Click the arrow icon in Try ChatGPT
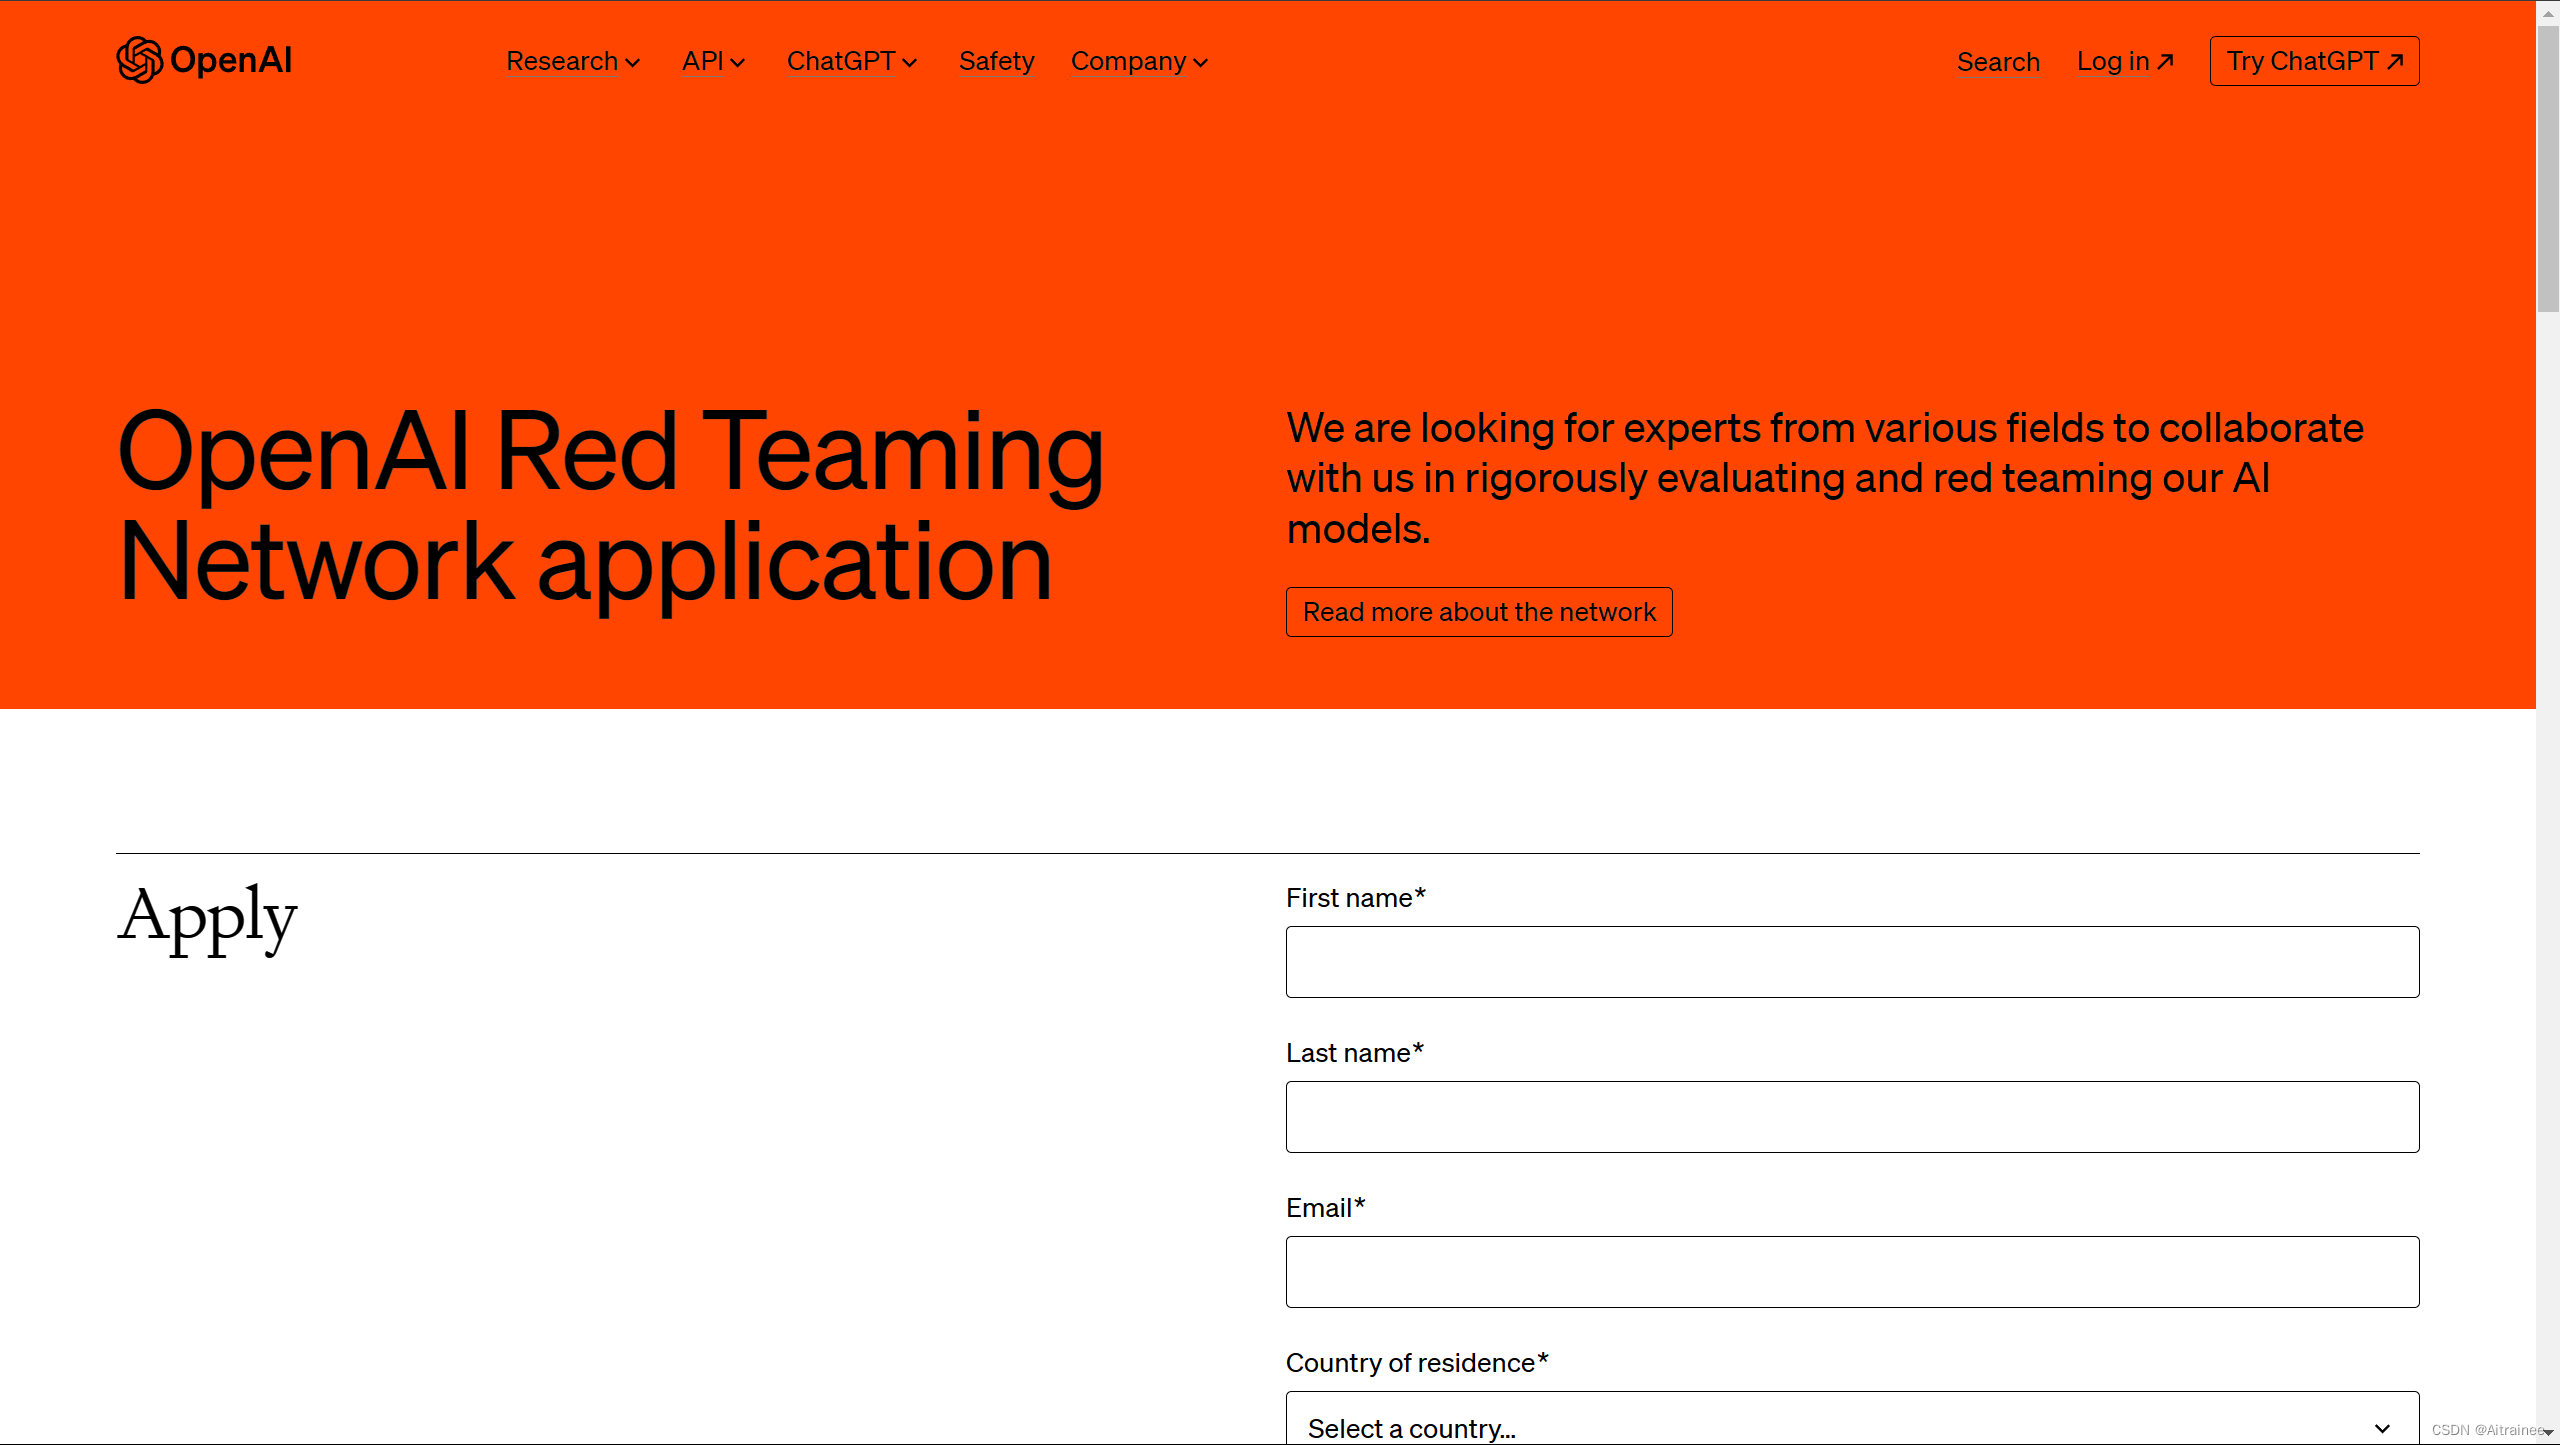The image size is (2560, 1445). [2396, 61]
